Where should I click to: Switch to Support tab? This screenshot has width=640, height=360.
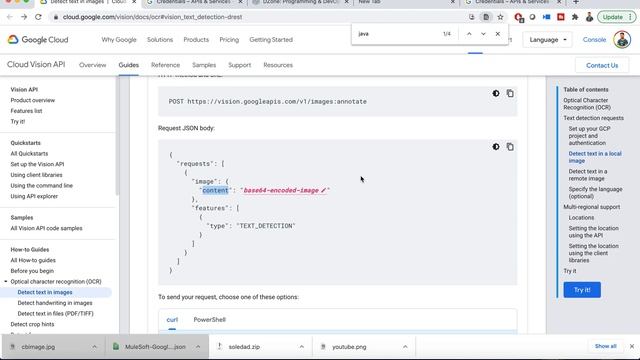click(x=240, y=65)
